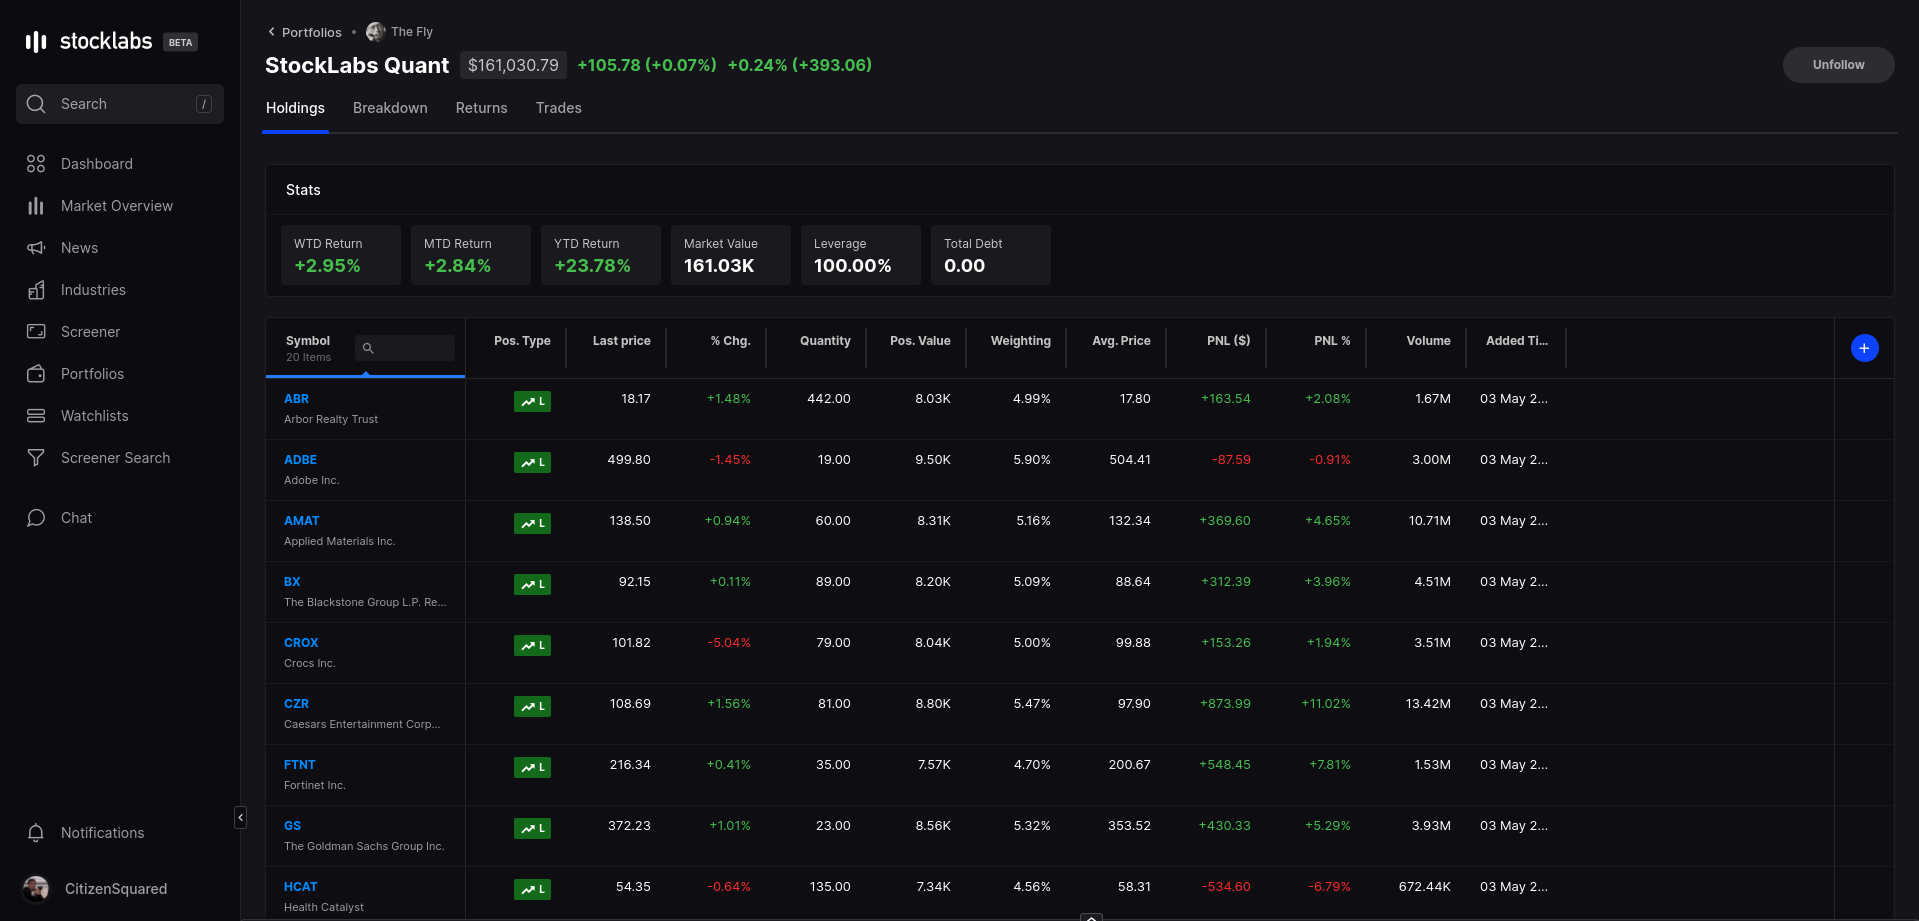
Task: Click CZR PNL value +873.99
Action: point(1225,704)
